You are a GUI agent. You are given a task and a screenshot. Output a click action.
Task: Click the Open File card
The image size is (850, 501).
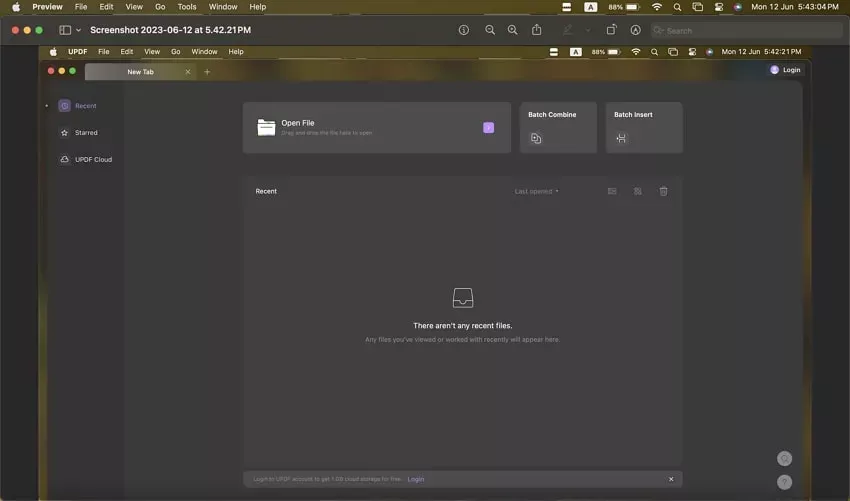click(377, 127)
